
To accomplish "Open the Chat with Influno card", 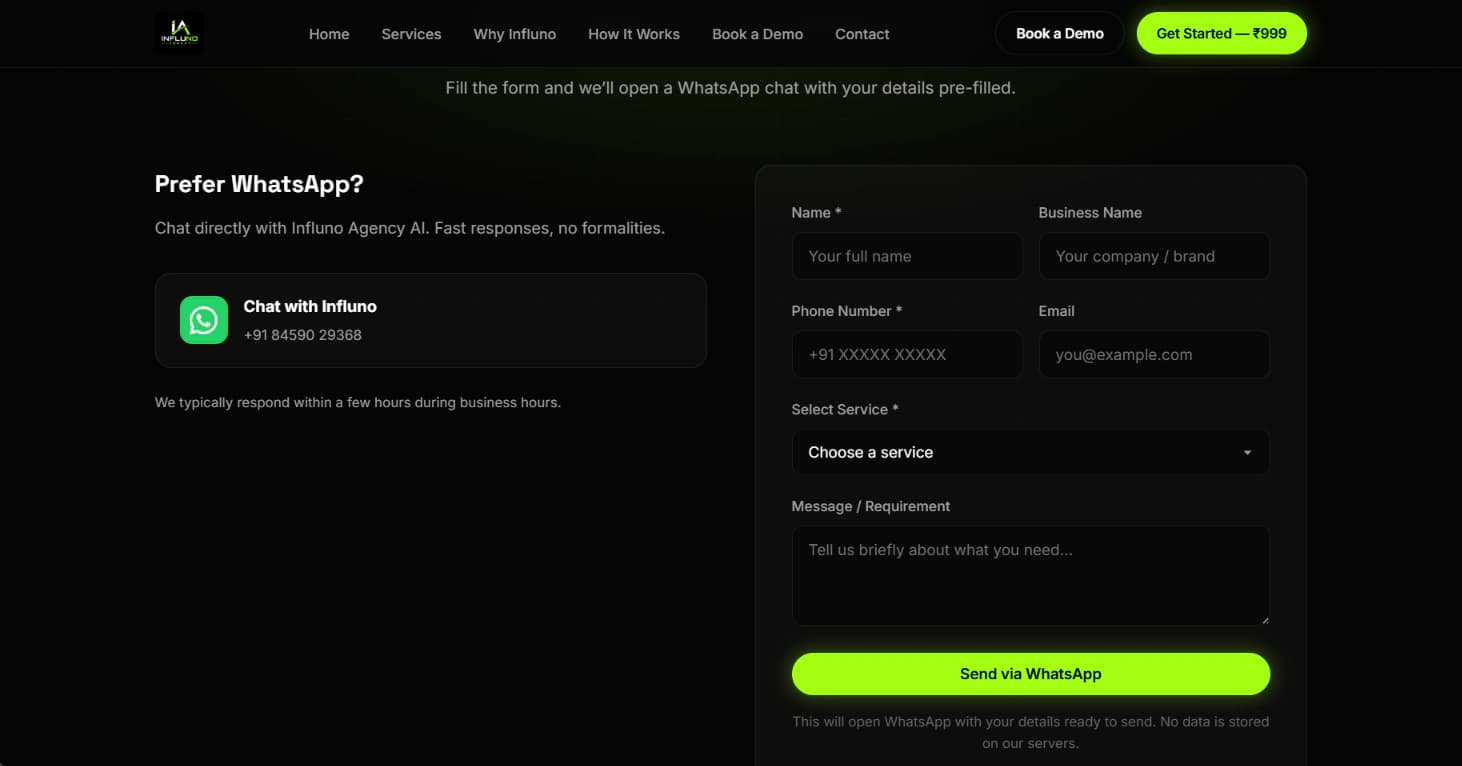I will (x=431, y=320).
